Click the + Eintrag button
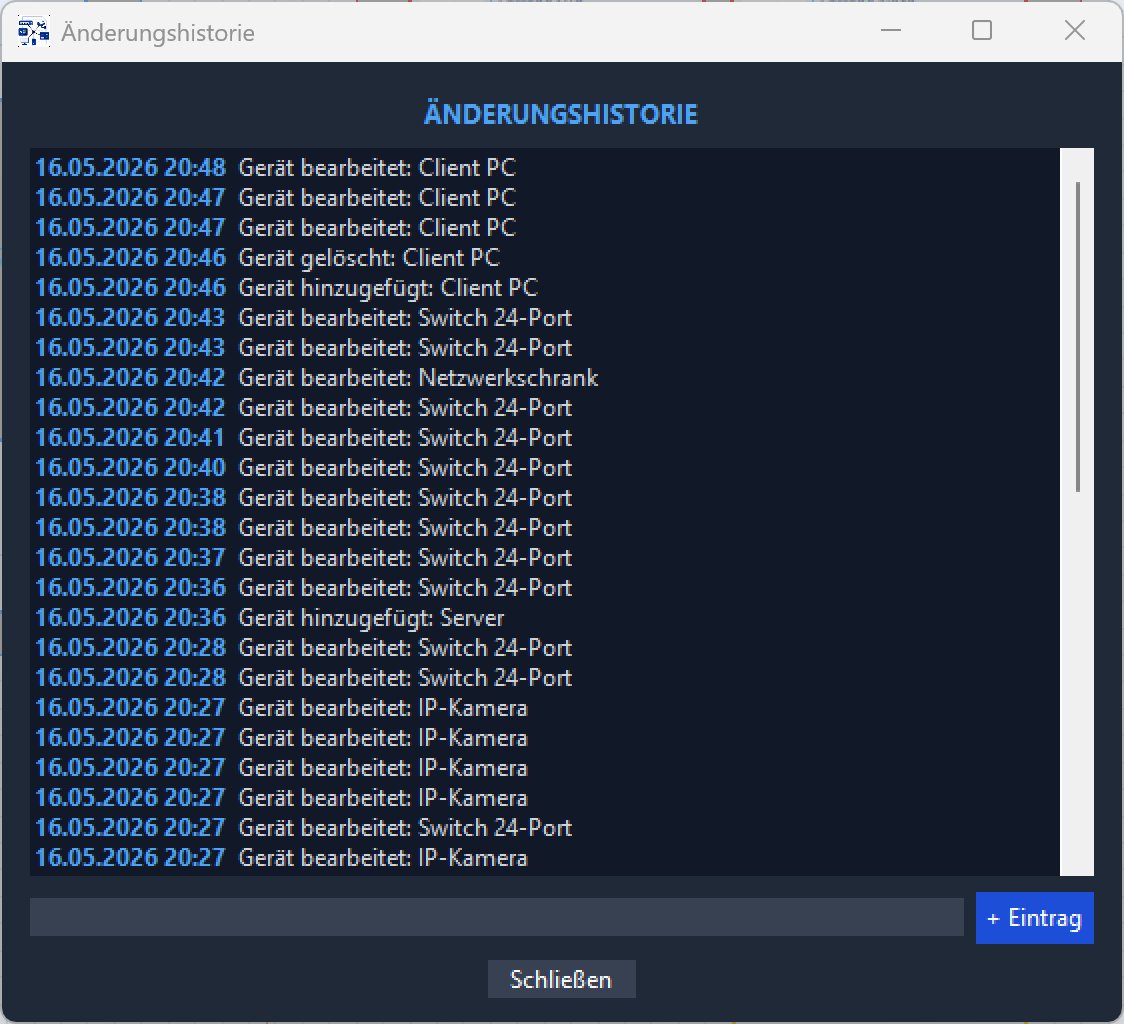1124x1024 pixels. coord(1034,918)
